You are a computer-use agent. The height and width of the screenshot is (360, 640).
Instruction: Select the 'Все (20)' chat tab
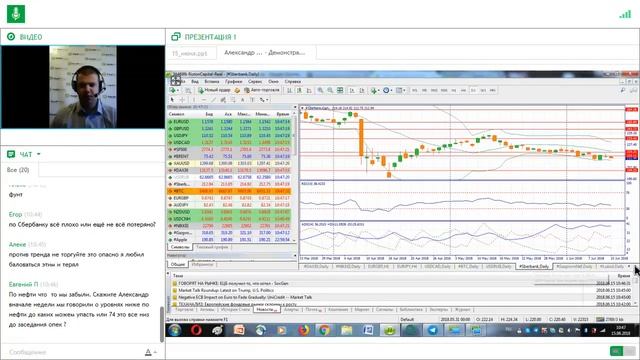[x=18, y=170]
